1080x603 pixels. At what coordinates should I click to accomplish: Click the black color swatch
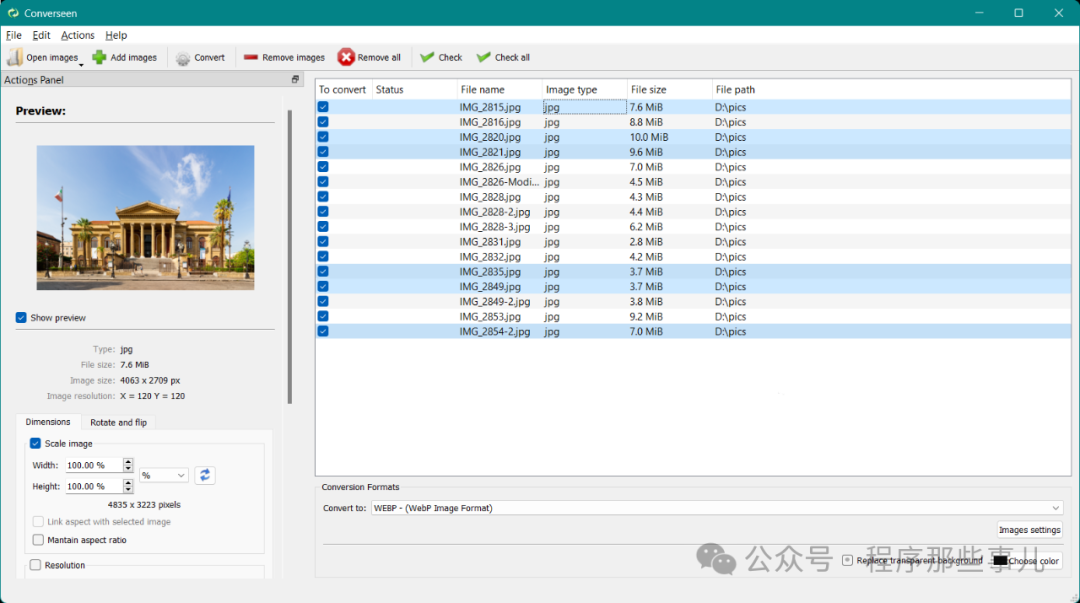pos(1000,561)
